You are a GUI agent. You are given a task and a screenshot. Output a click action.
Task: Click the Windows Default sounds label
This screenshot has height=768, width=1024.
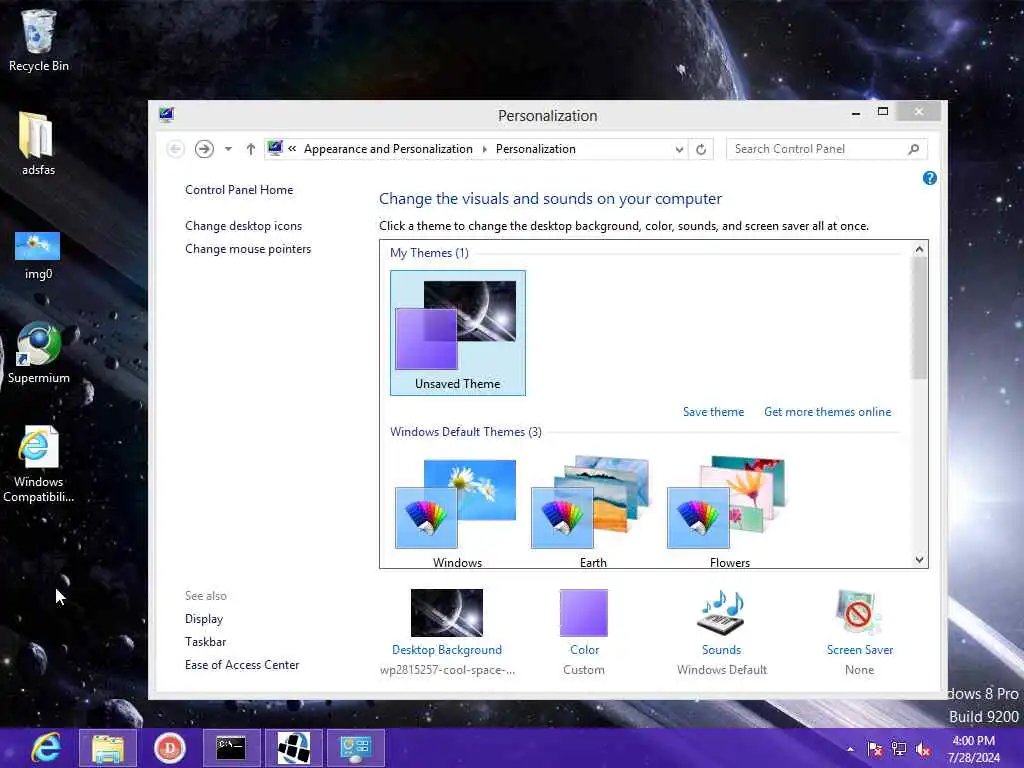click(722, 669)
